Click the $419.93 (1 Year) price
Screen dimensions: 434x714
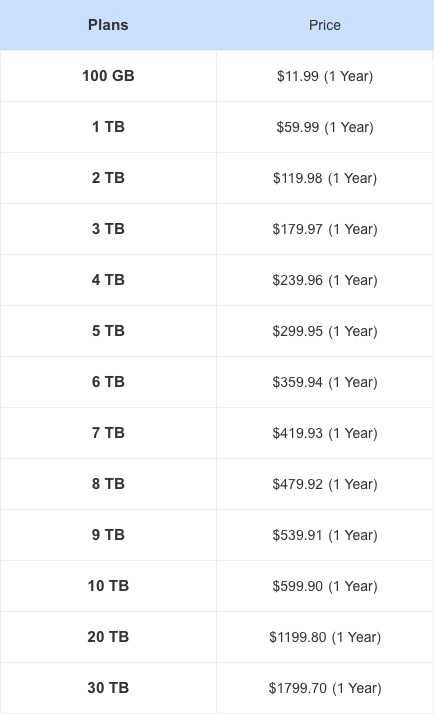pos(325,433)
